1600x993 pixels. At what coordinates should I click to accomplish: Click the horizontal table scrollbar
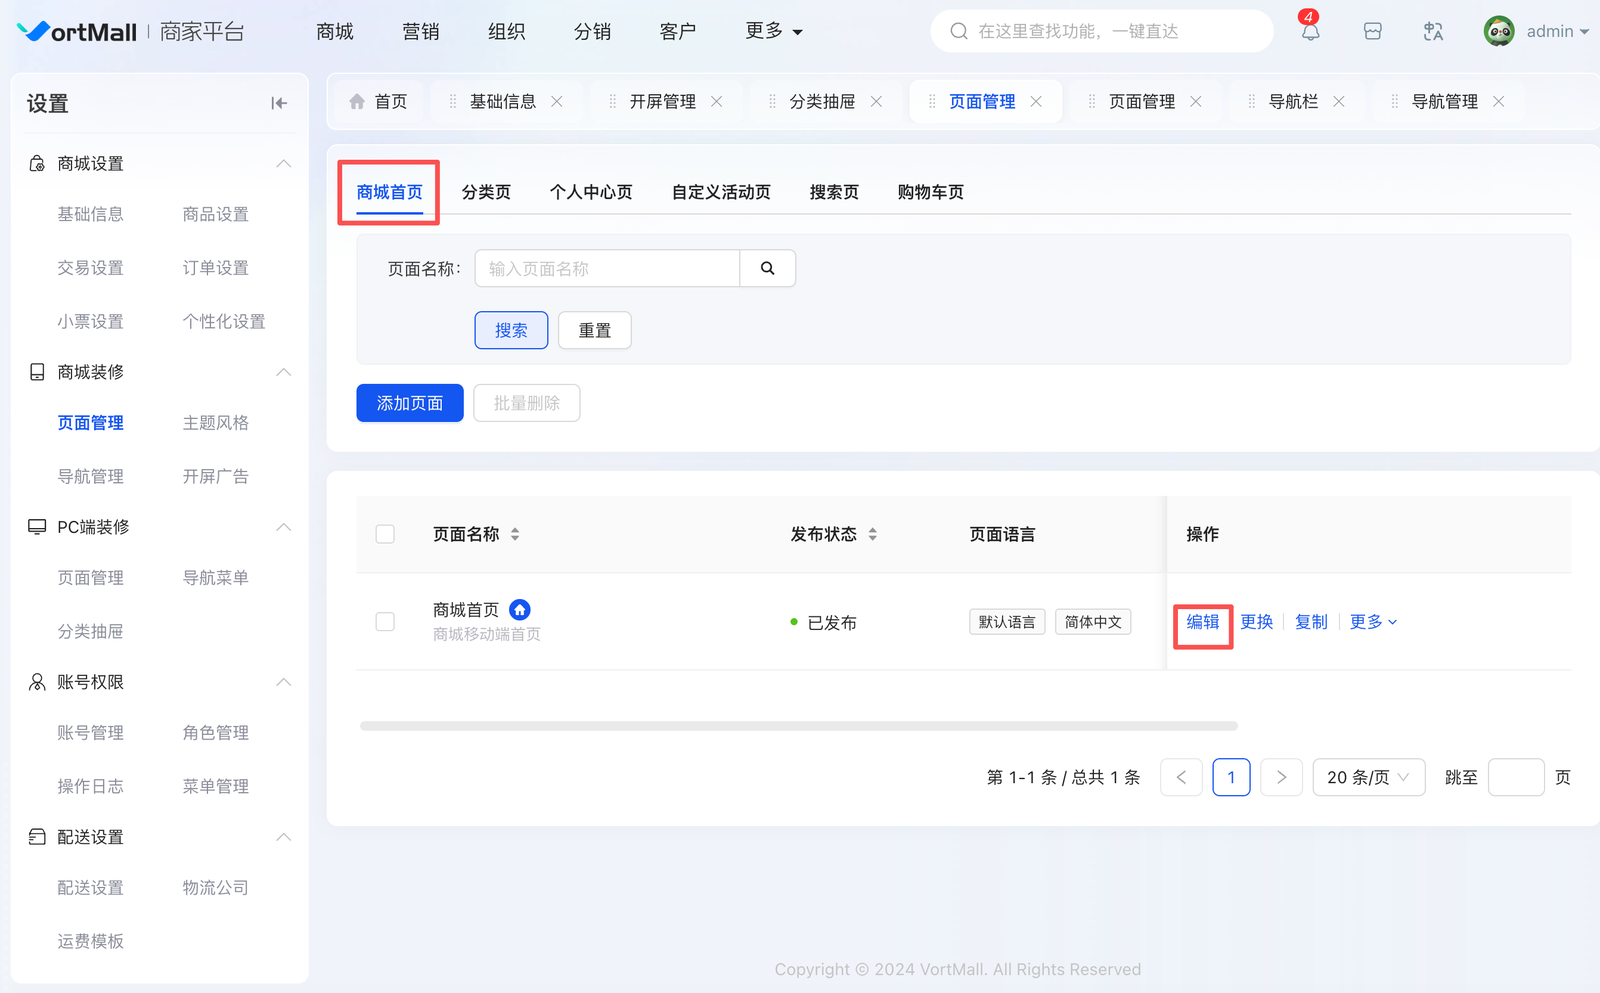(x=798, y=726)
